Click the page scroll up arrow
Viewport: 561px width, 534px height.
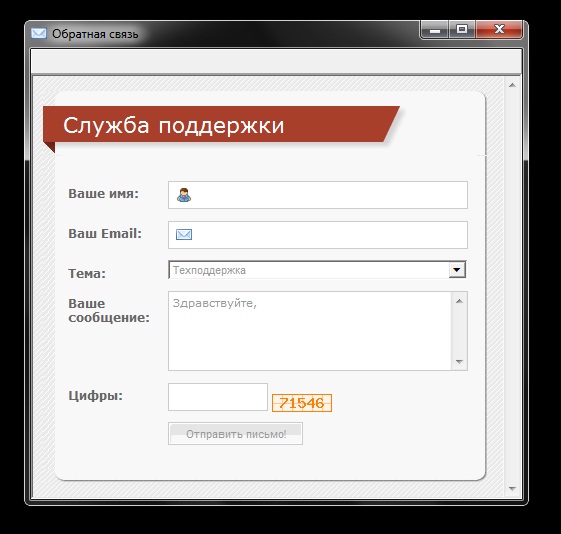(512, 85)
